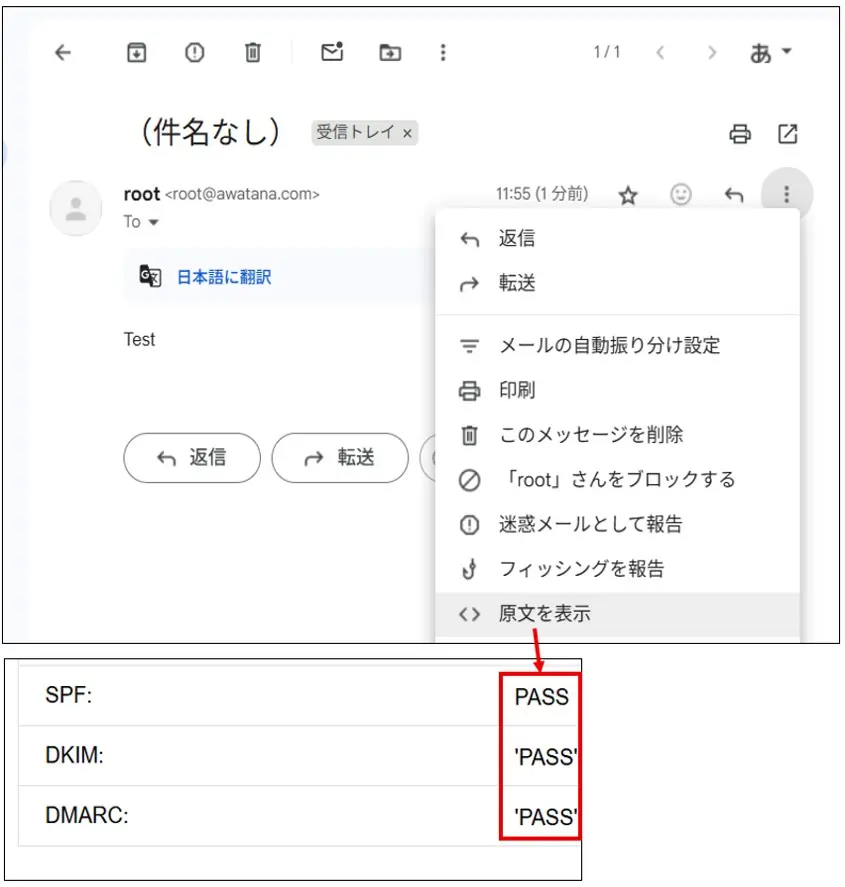Click the timestamp 11:55 (1 分前)
The image size is (845, 887).
tap(542, 194)
